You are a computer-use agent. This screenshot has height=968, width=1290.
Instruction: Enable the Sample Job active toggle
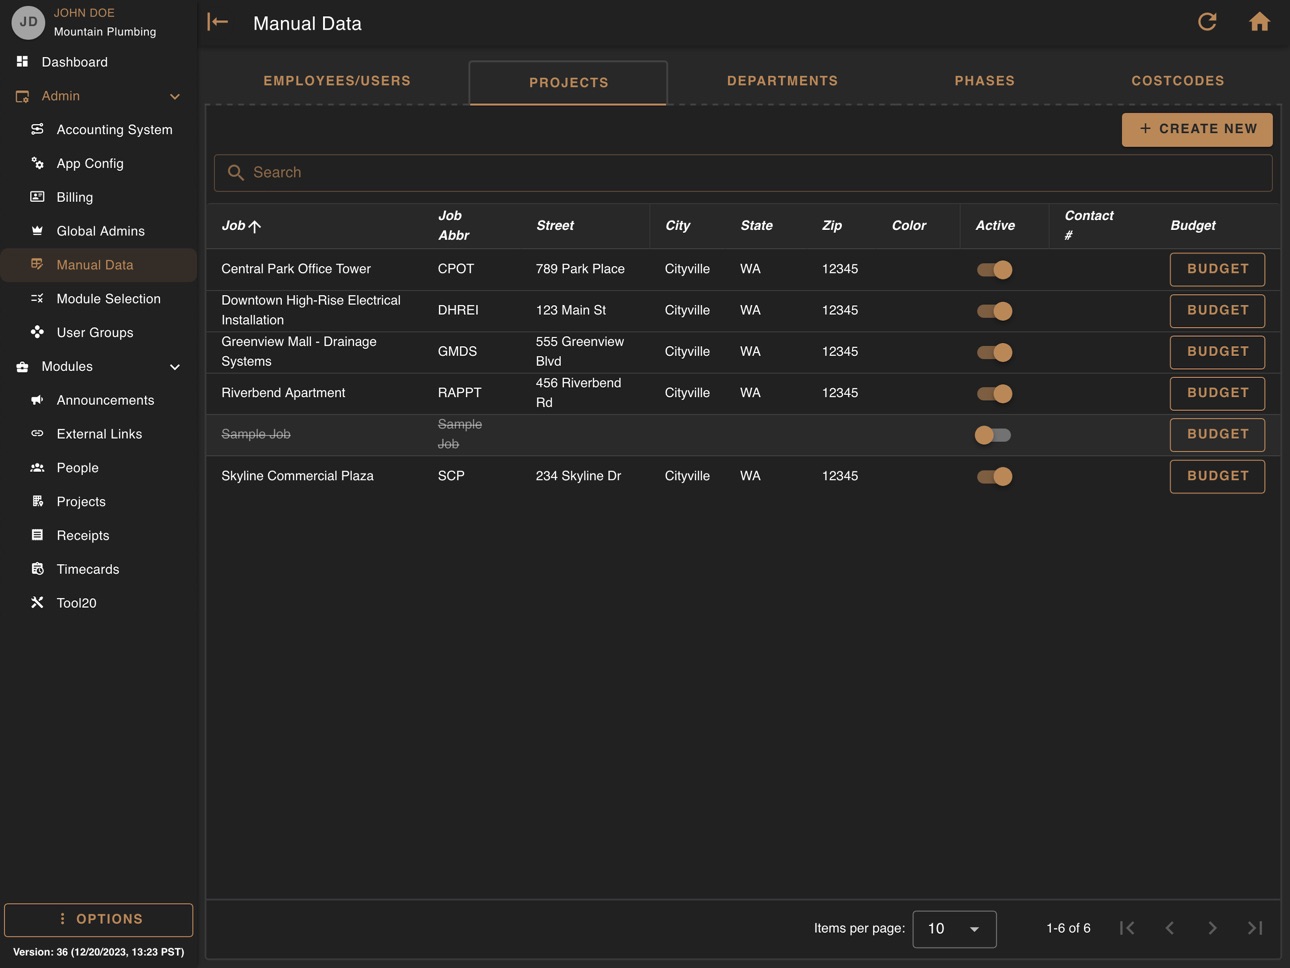point(994,435)
